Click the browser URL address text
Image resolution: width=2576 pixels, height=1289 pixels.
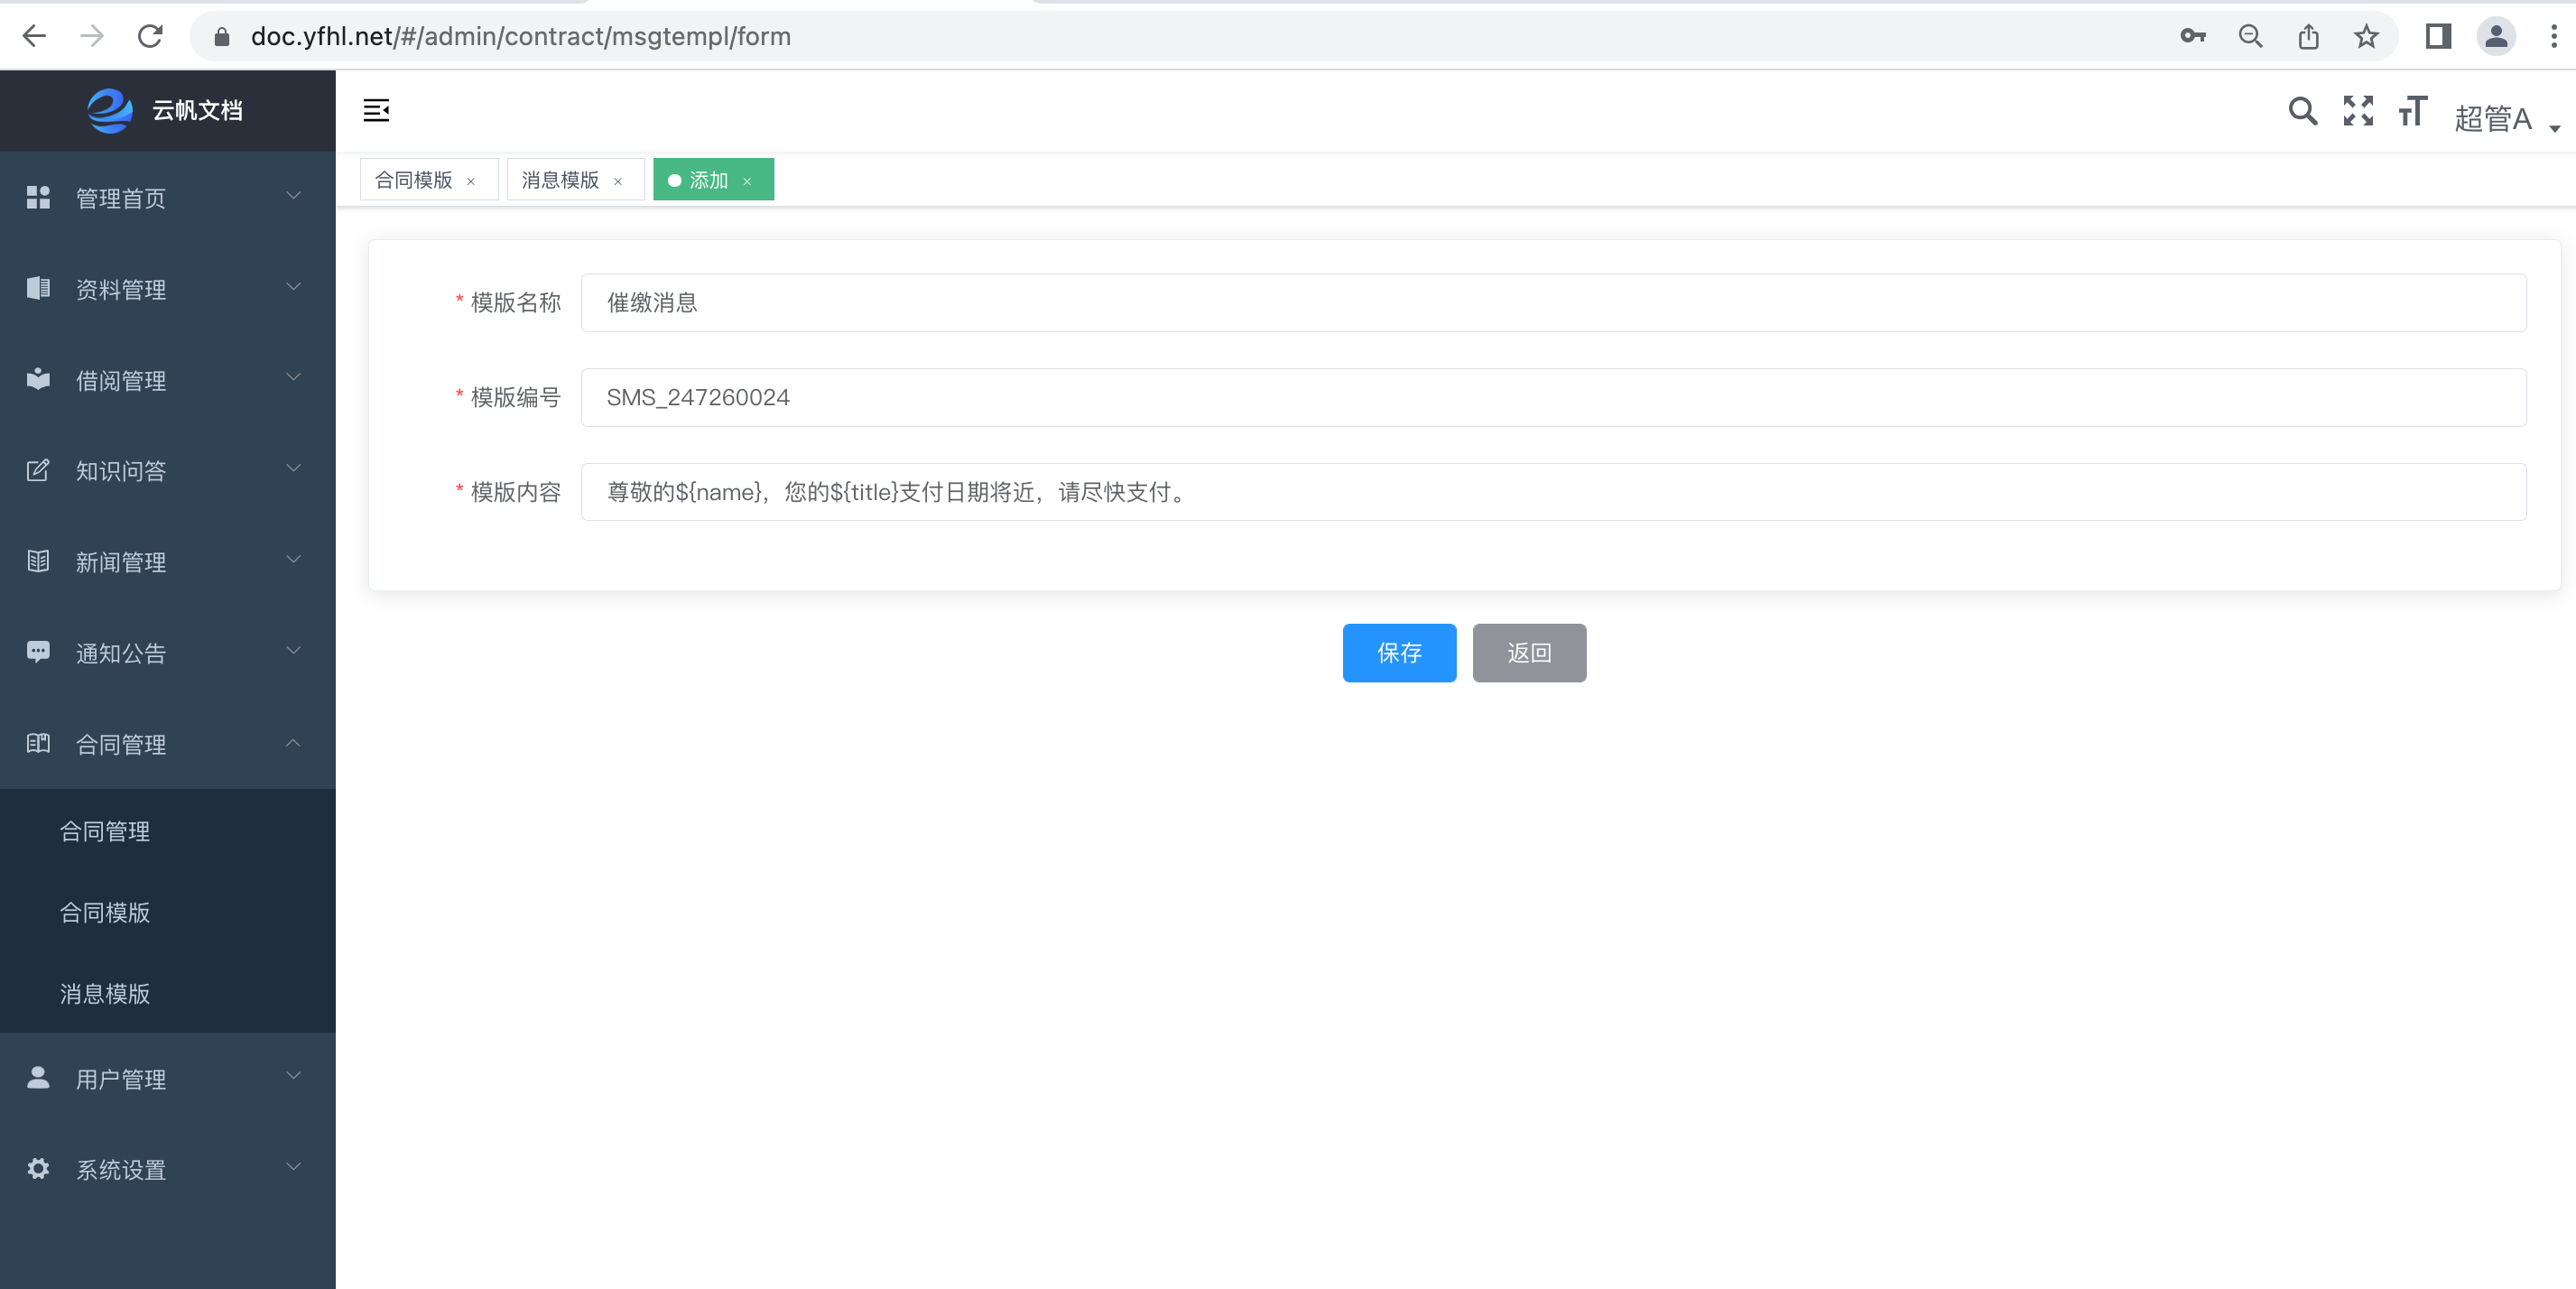coord(521,37)
